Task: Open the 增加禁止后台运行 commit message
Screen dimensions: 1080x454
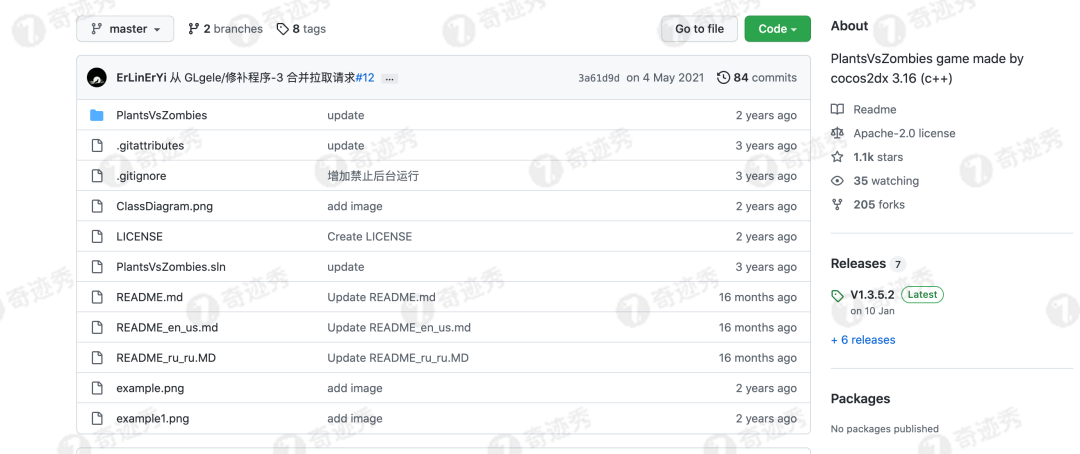Action: [x=373, y=176]
